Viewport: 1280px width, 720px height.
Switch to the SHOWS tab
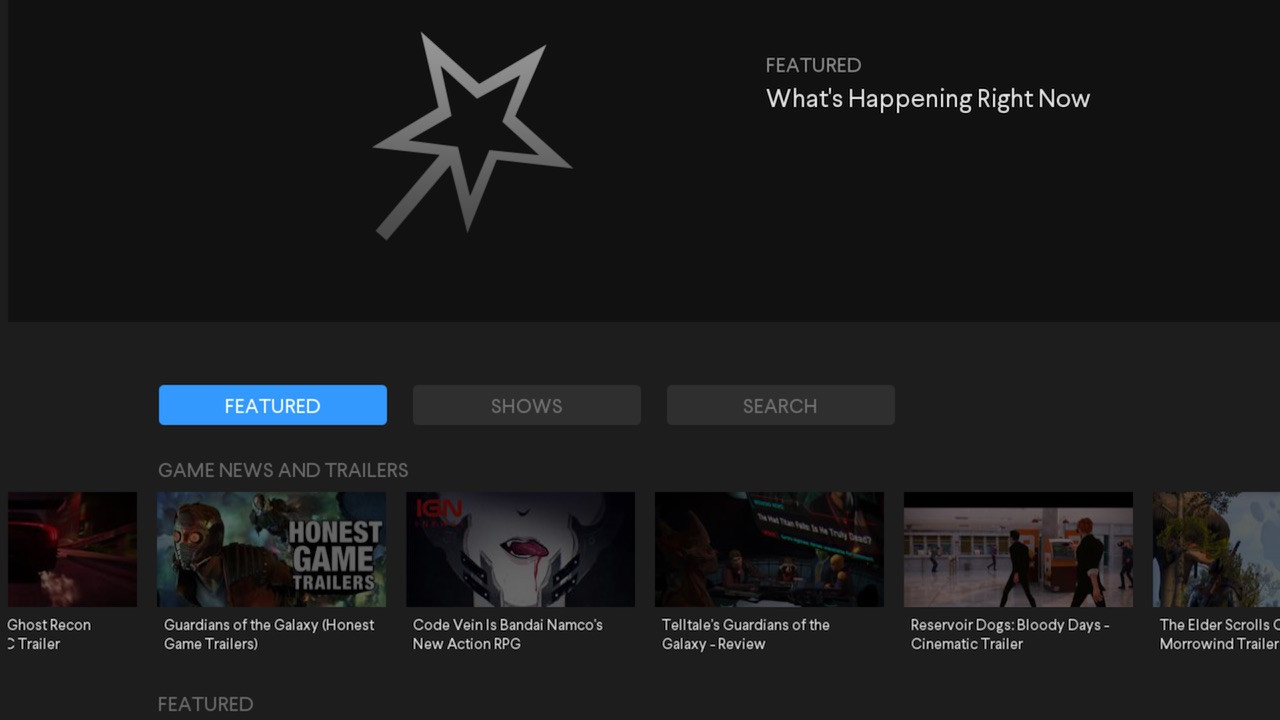tap(526, 405)
